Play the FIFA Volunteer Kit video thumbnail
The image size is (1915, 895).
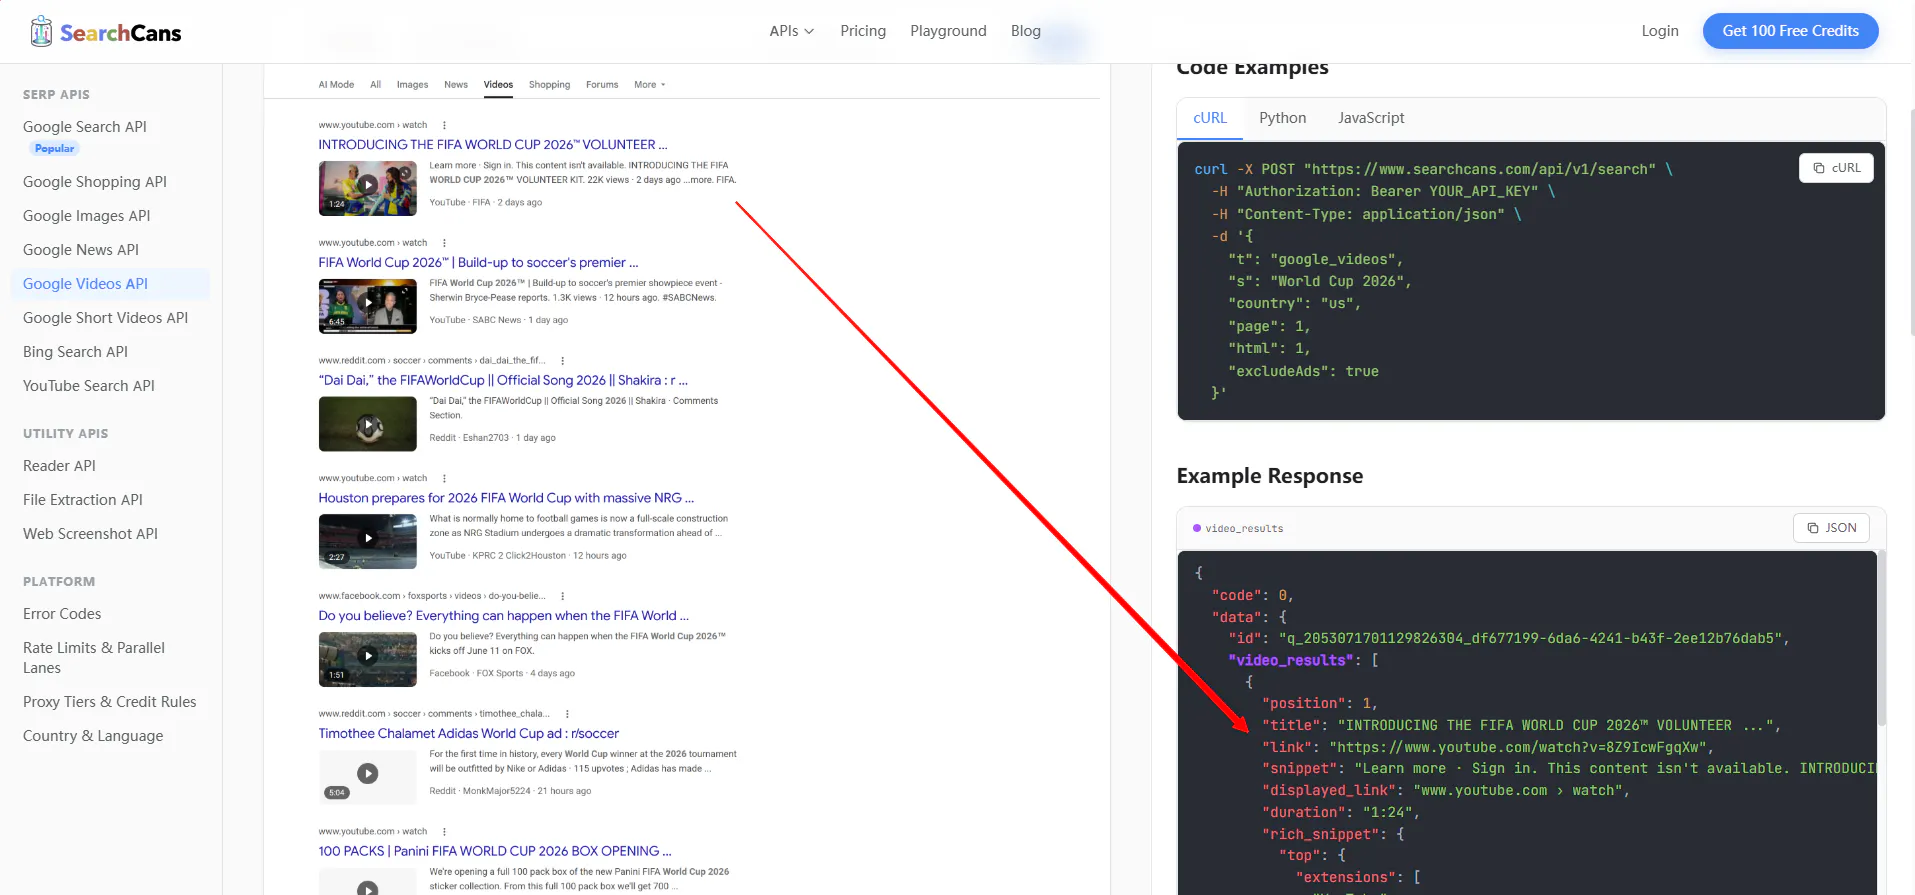[368, 188]
